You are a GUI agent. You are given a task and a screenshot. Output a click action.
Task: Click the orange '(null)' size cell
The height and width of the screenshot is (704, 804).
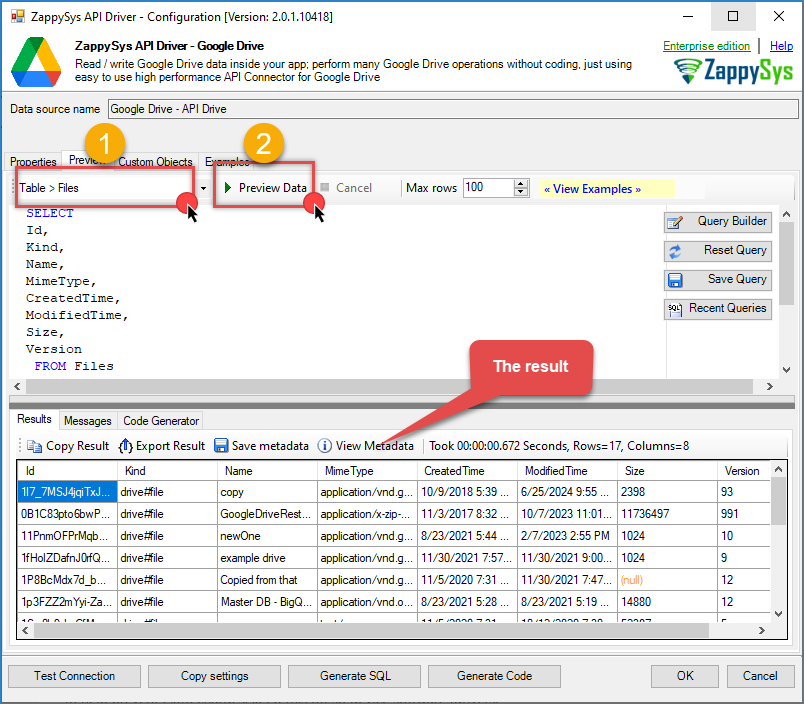(668, 580)
